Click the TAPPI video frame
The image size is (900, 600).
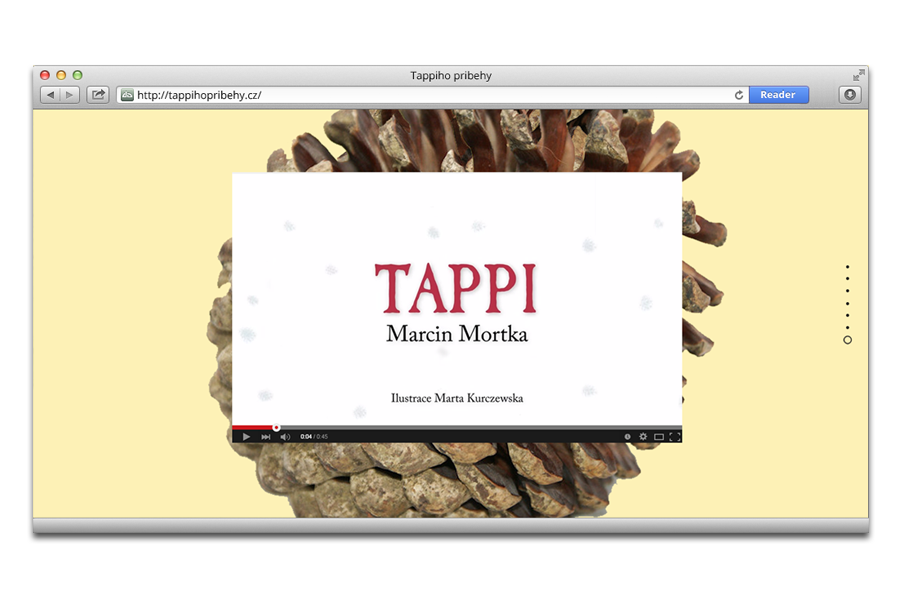click(x=456, y=300)
